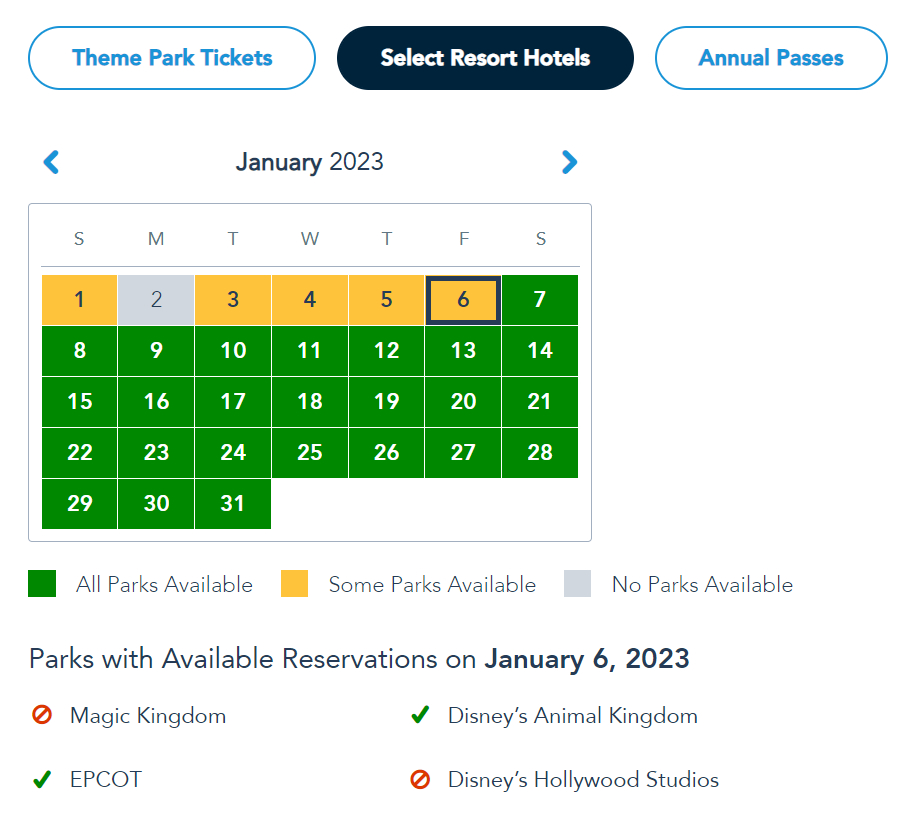Select January 6 on the calendar

click(463, 300)
